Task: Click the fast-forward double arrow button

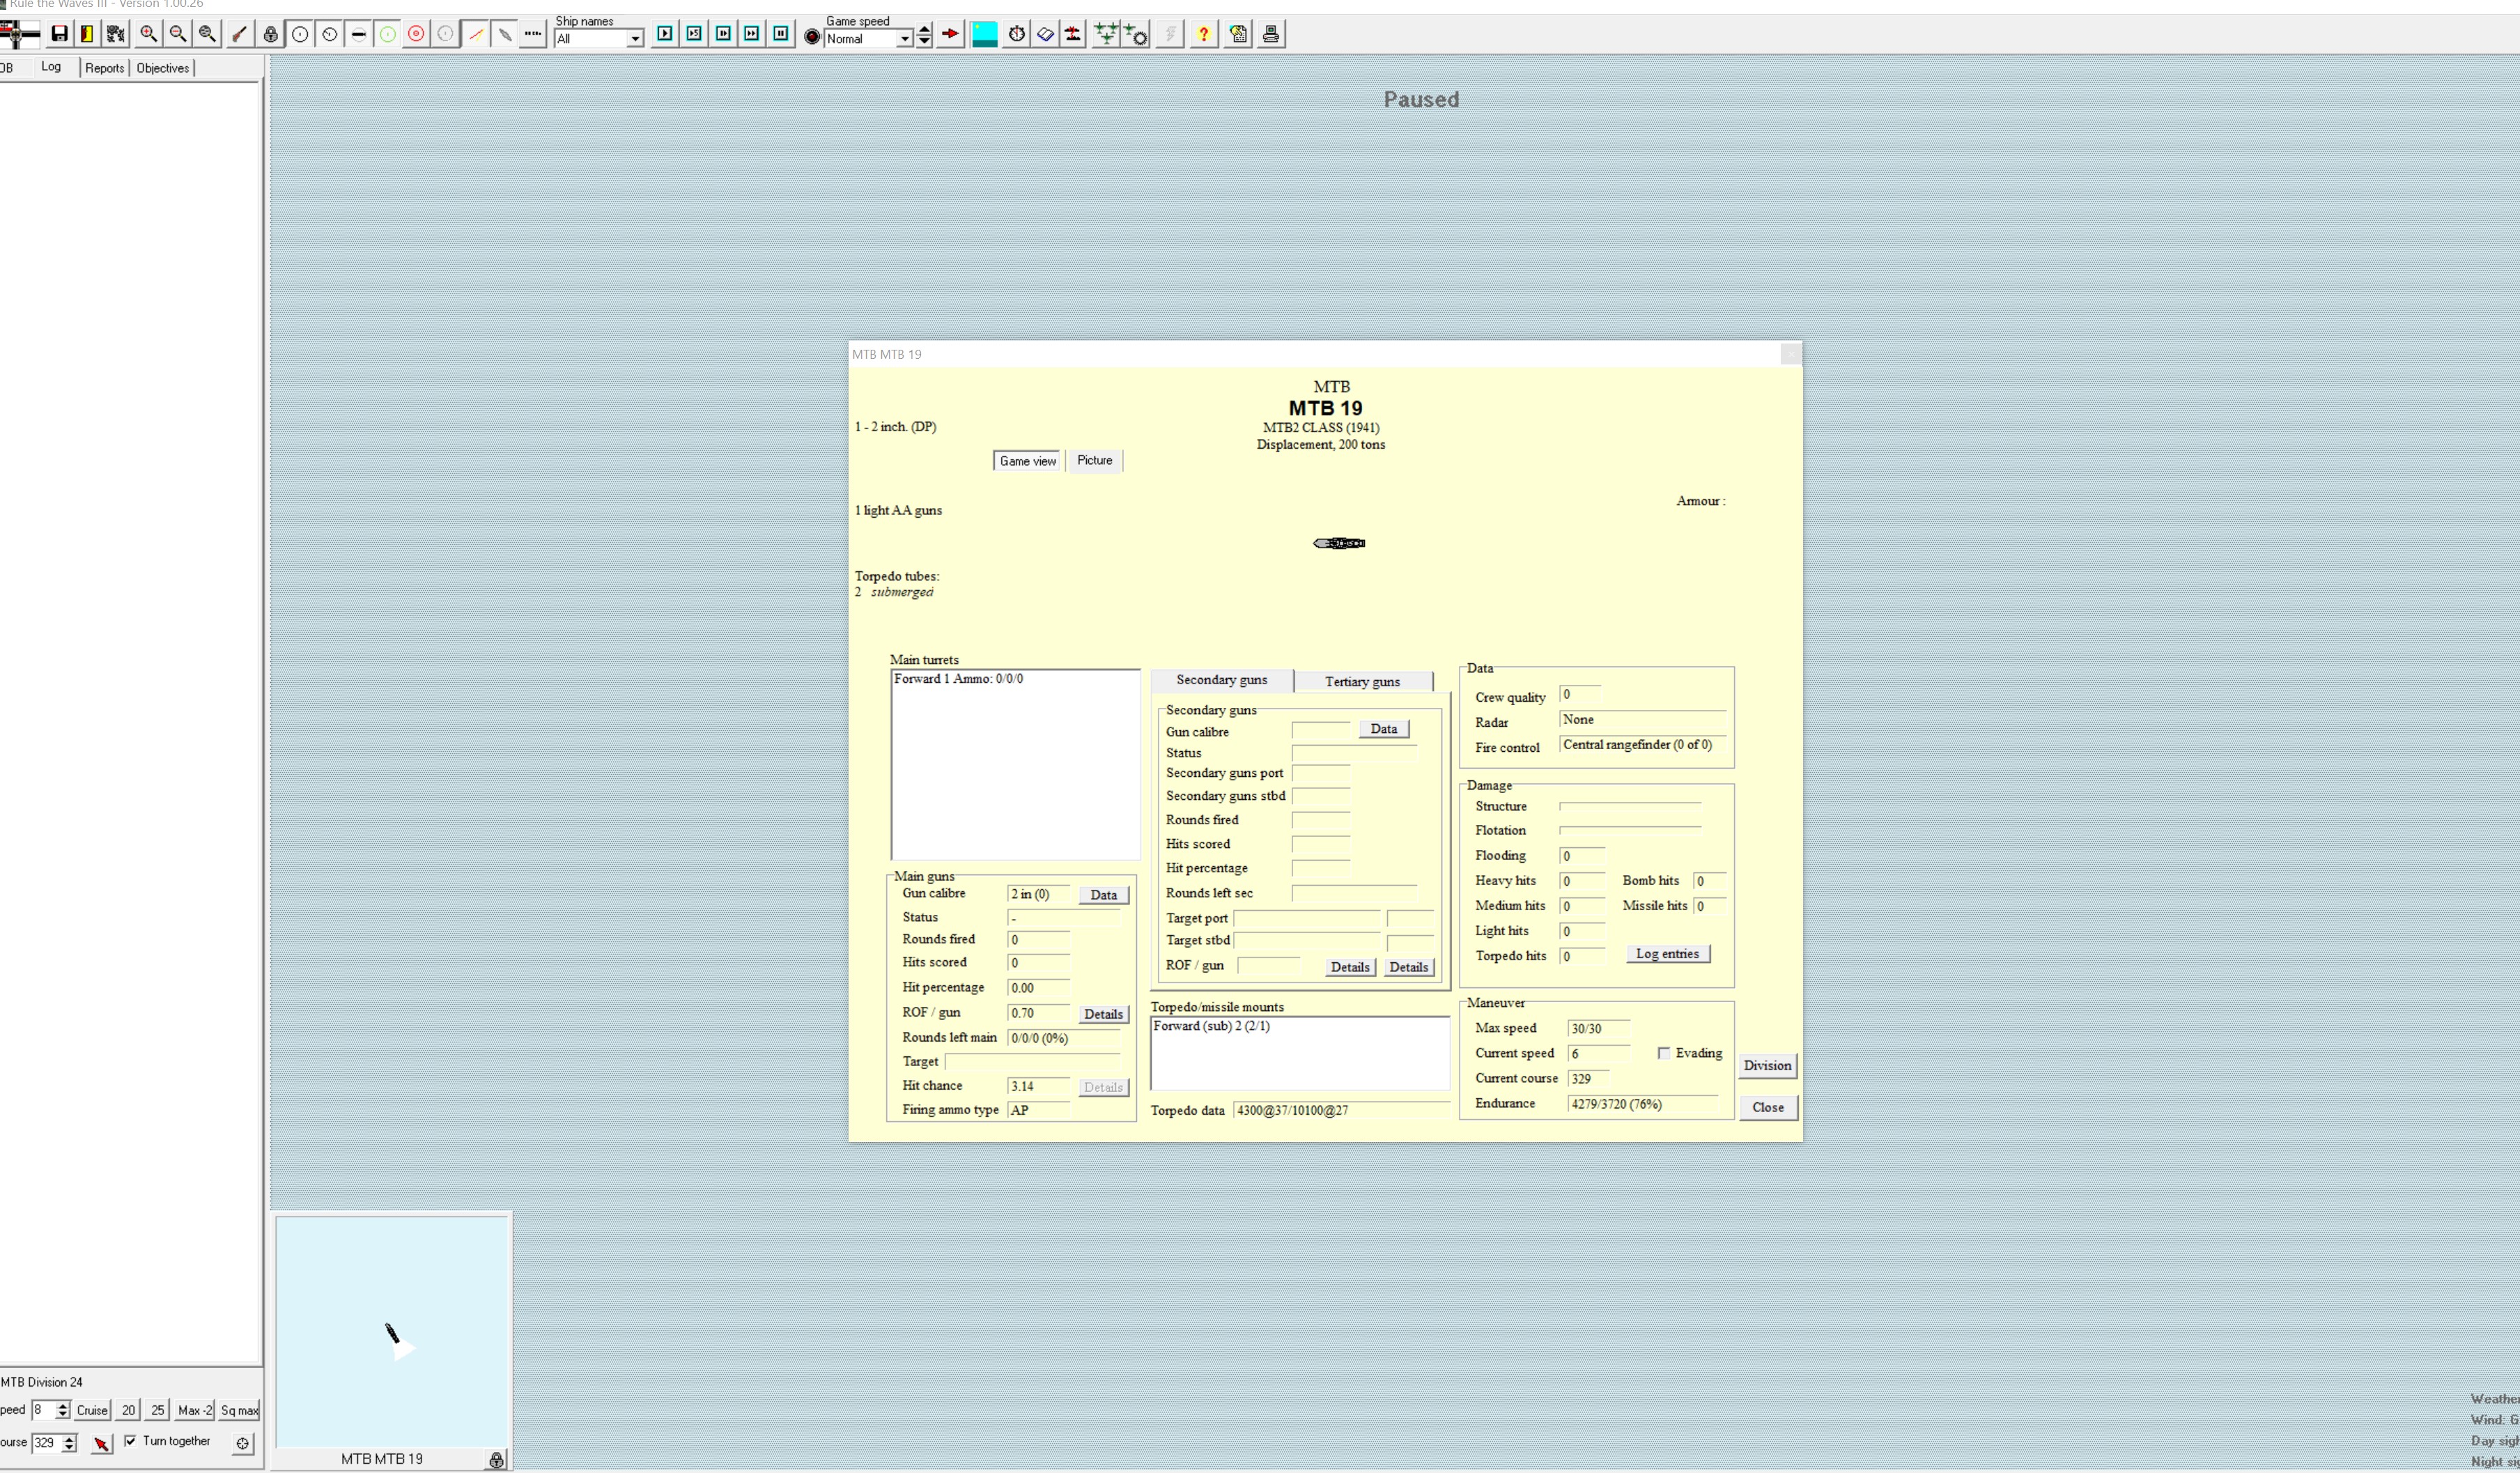Action: 752,34
